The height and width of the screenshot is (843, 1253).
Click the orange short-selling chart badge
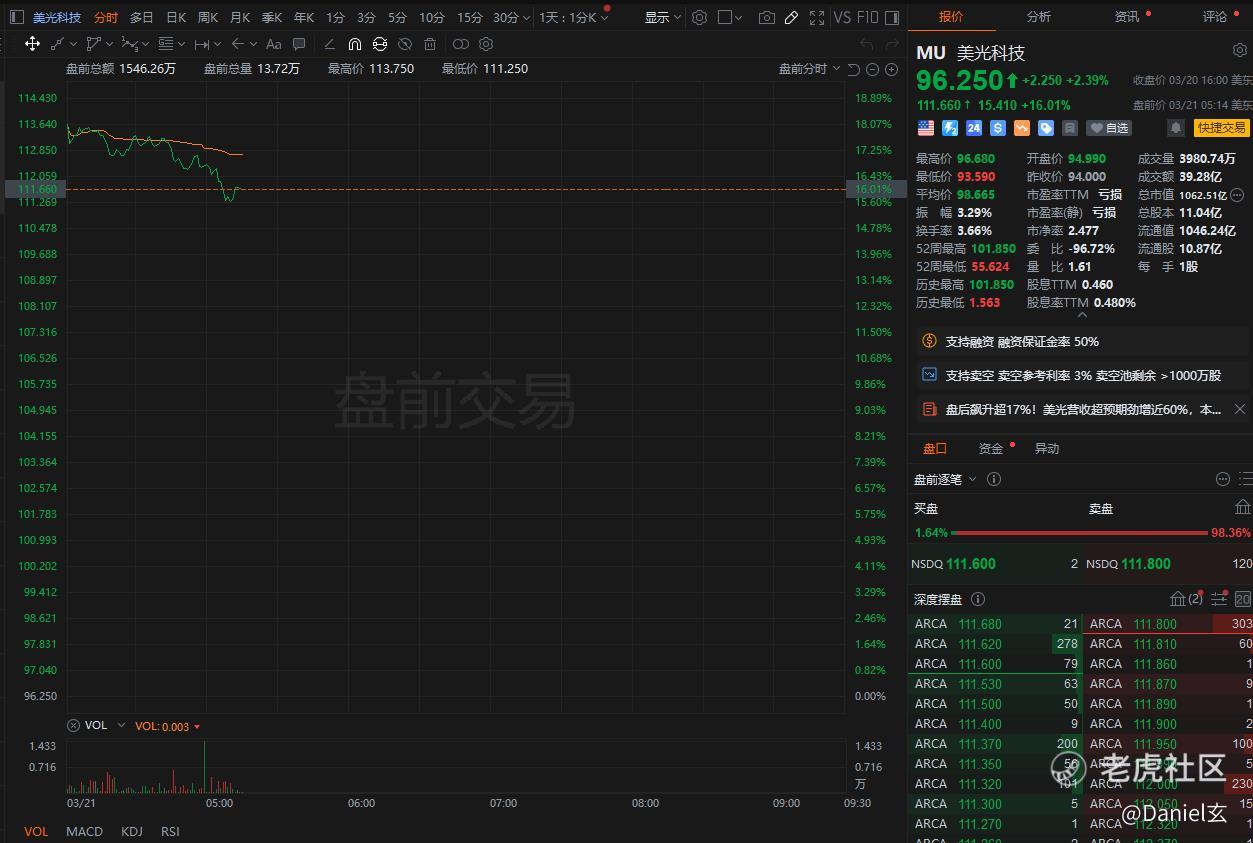pyautogui.click(x=1022, y=128)
